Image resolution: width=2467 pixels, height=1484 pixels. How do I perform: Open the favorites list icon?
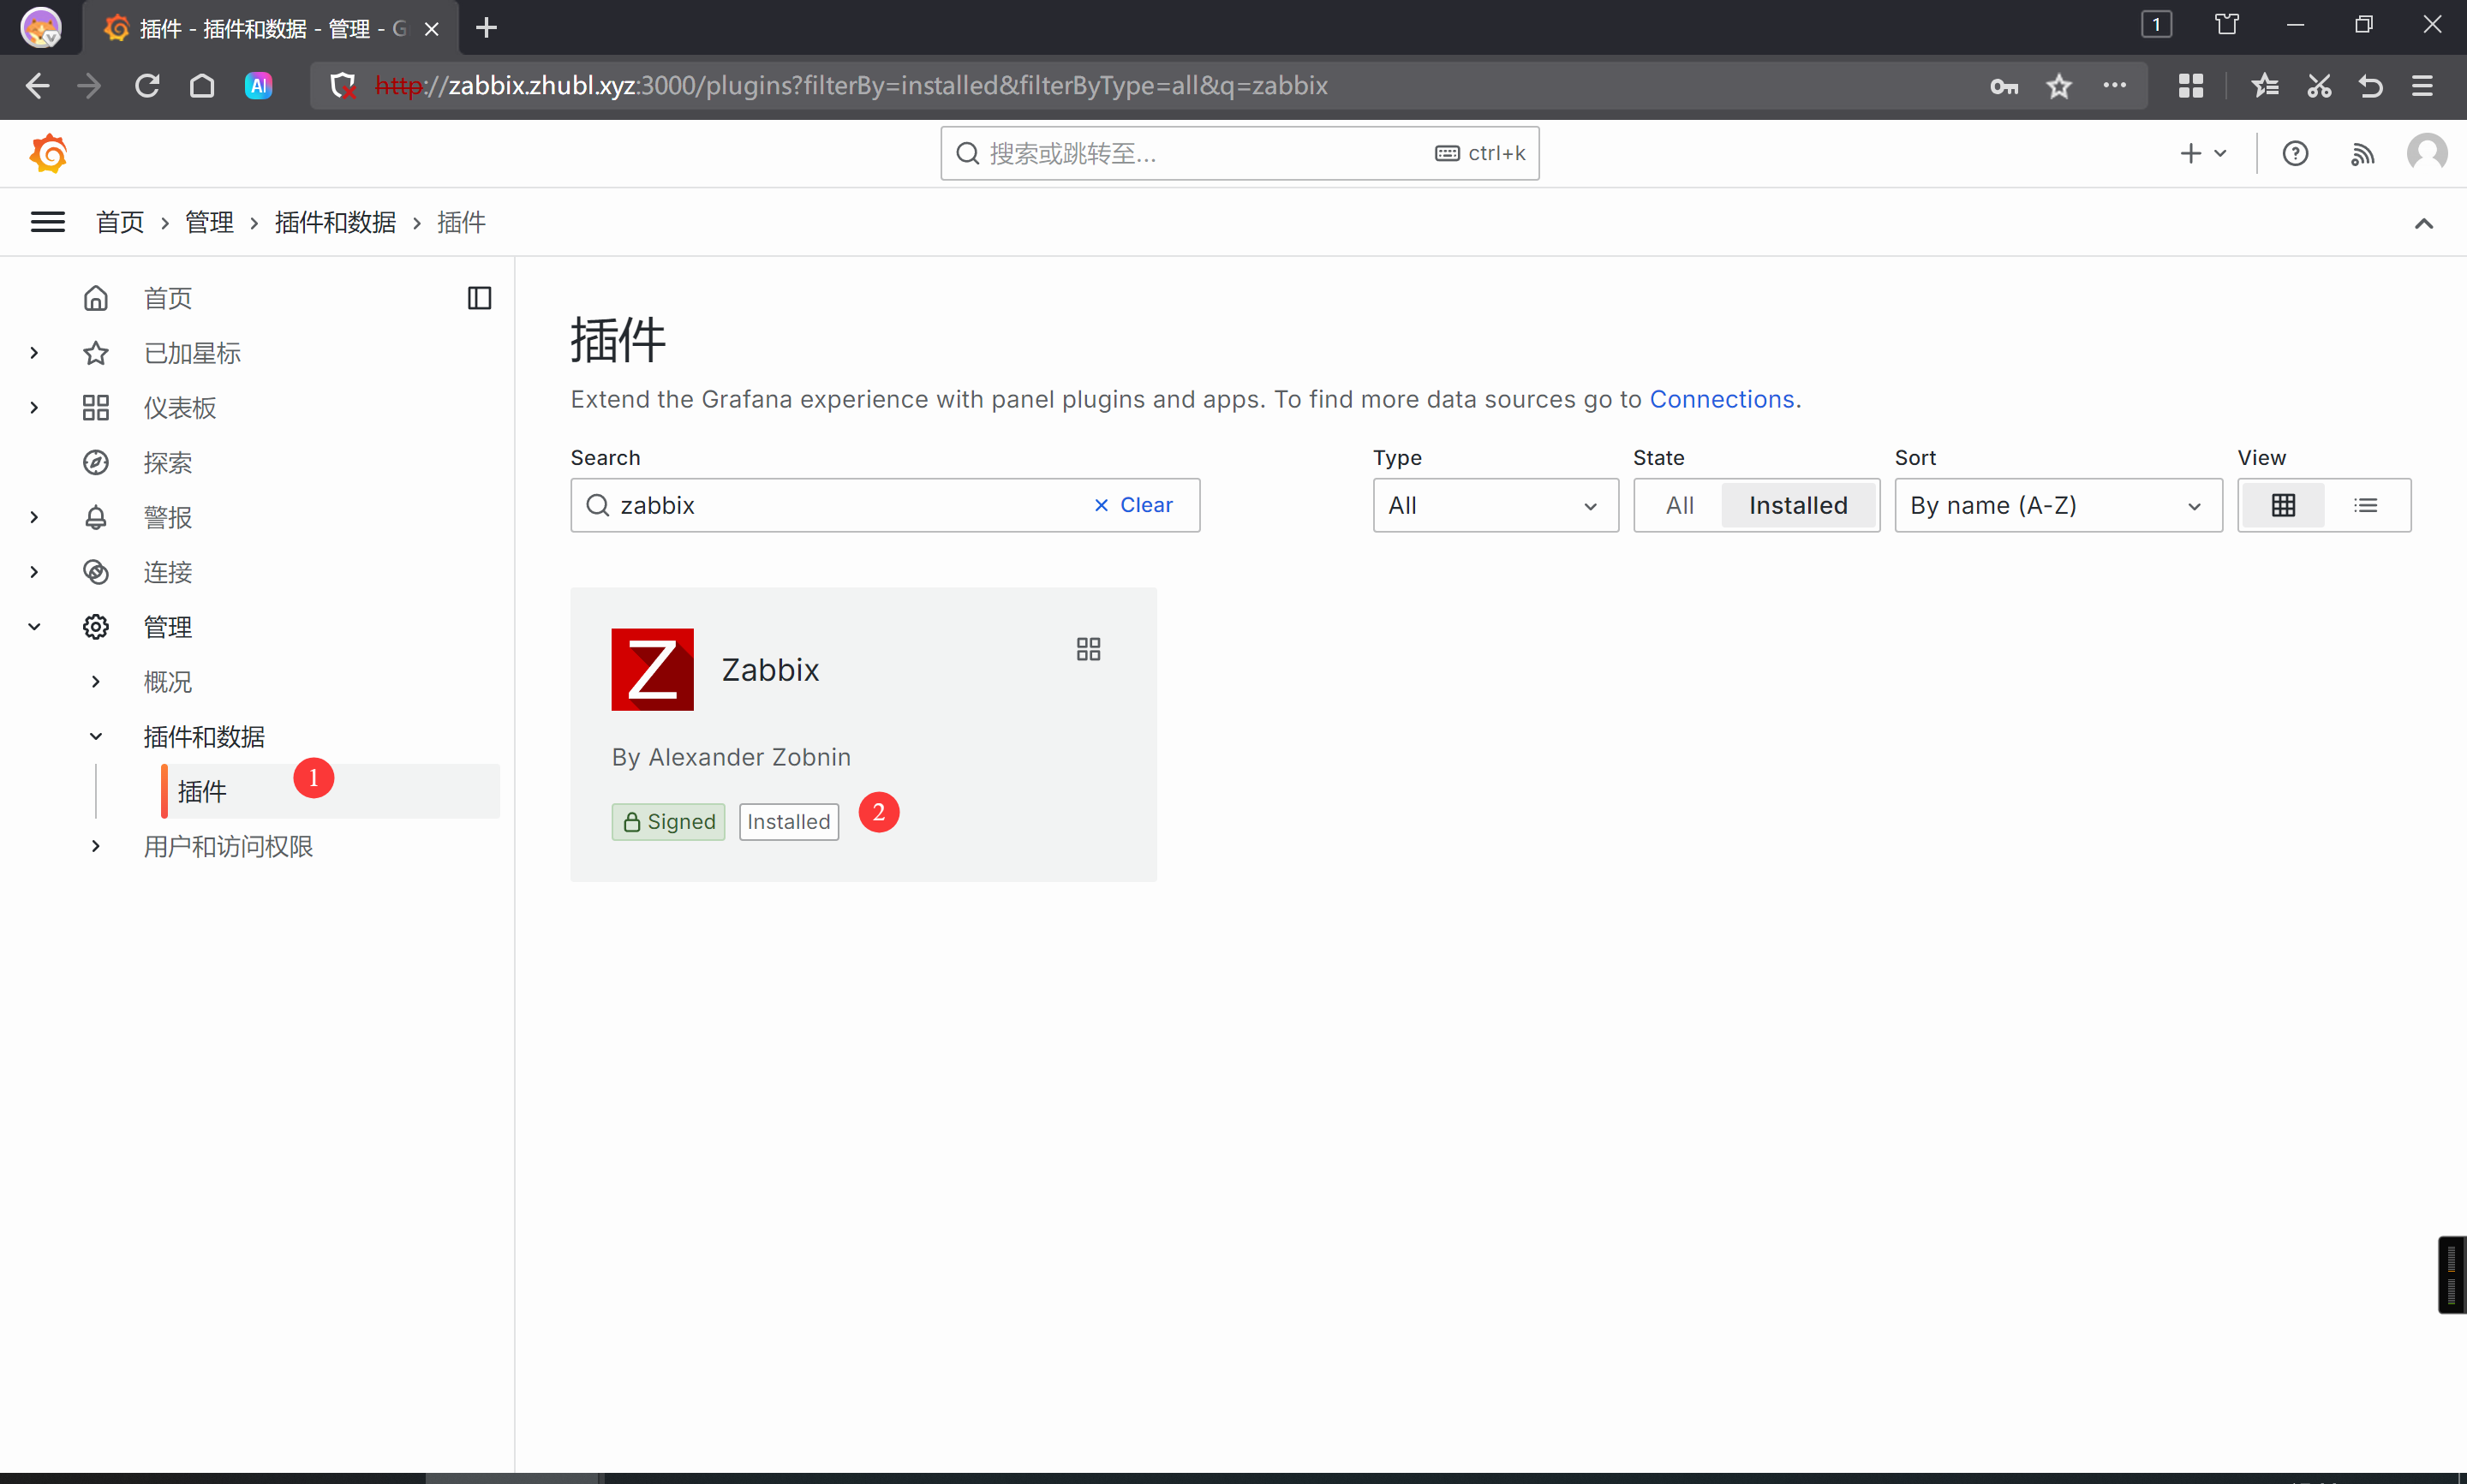coord(2265,86)
